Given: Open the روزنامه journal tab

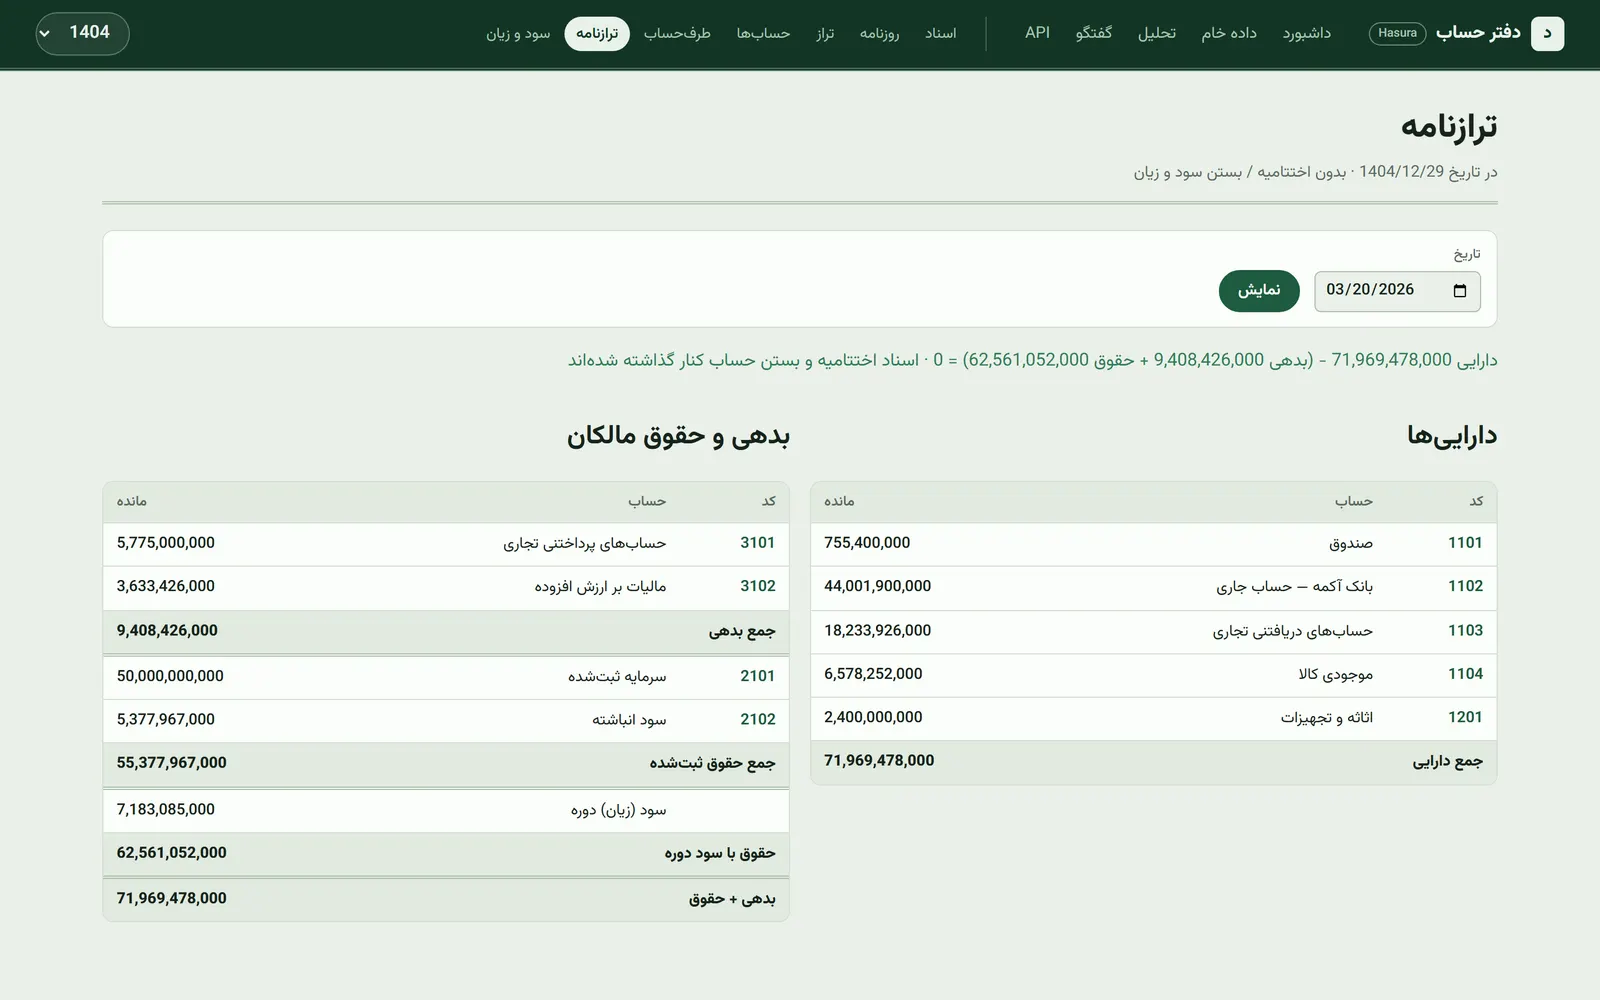Looking at the screenshot, I should coord(879,33).
